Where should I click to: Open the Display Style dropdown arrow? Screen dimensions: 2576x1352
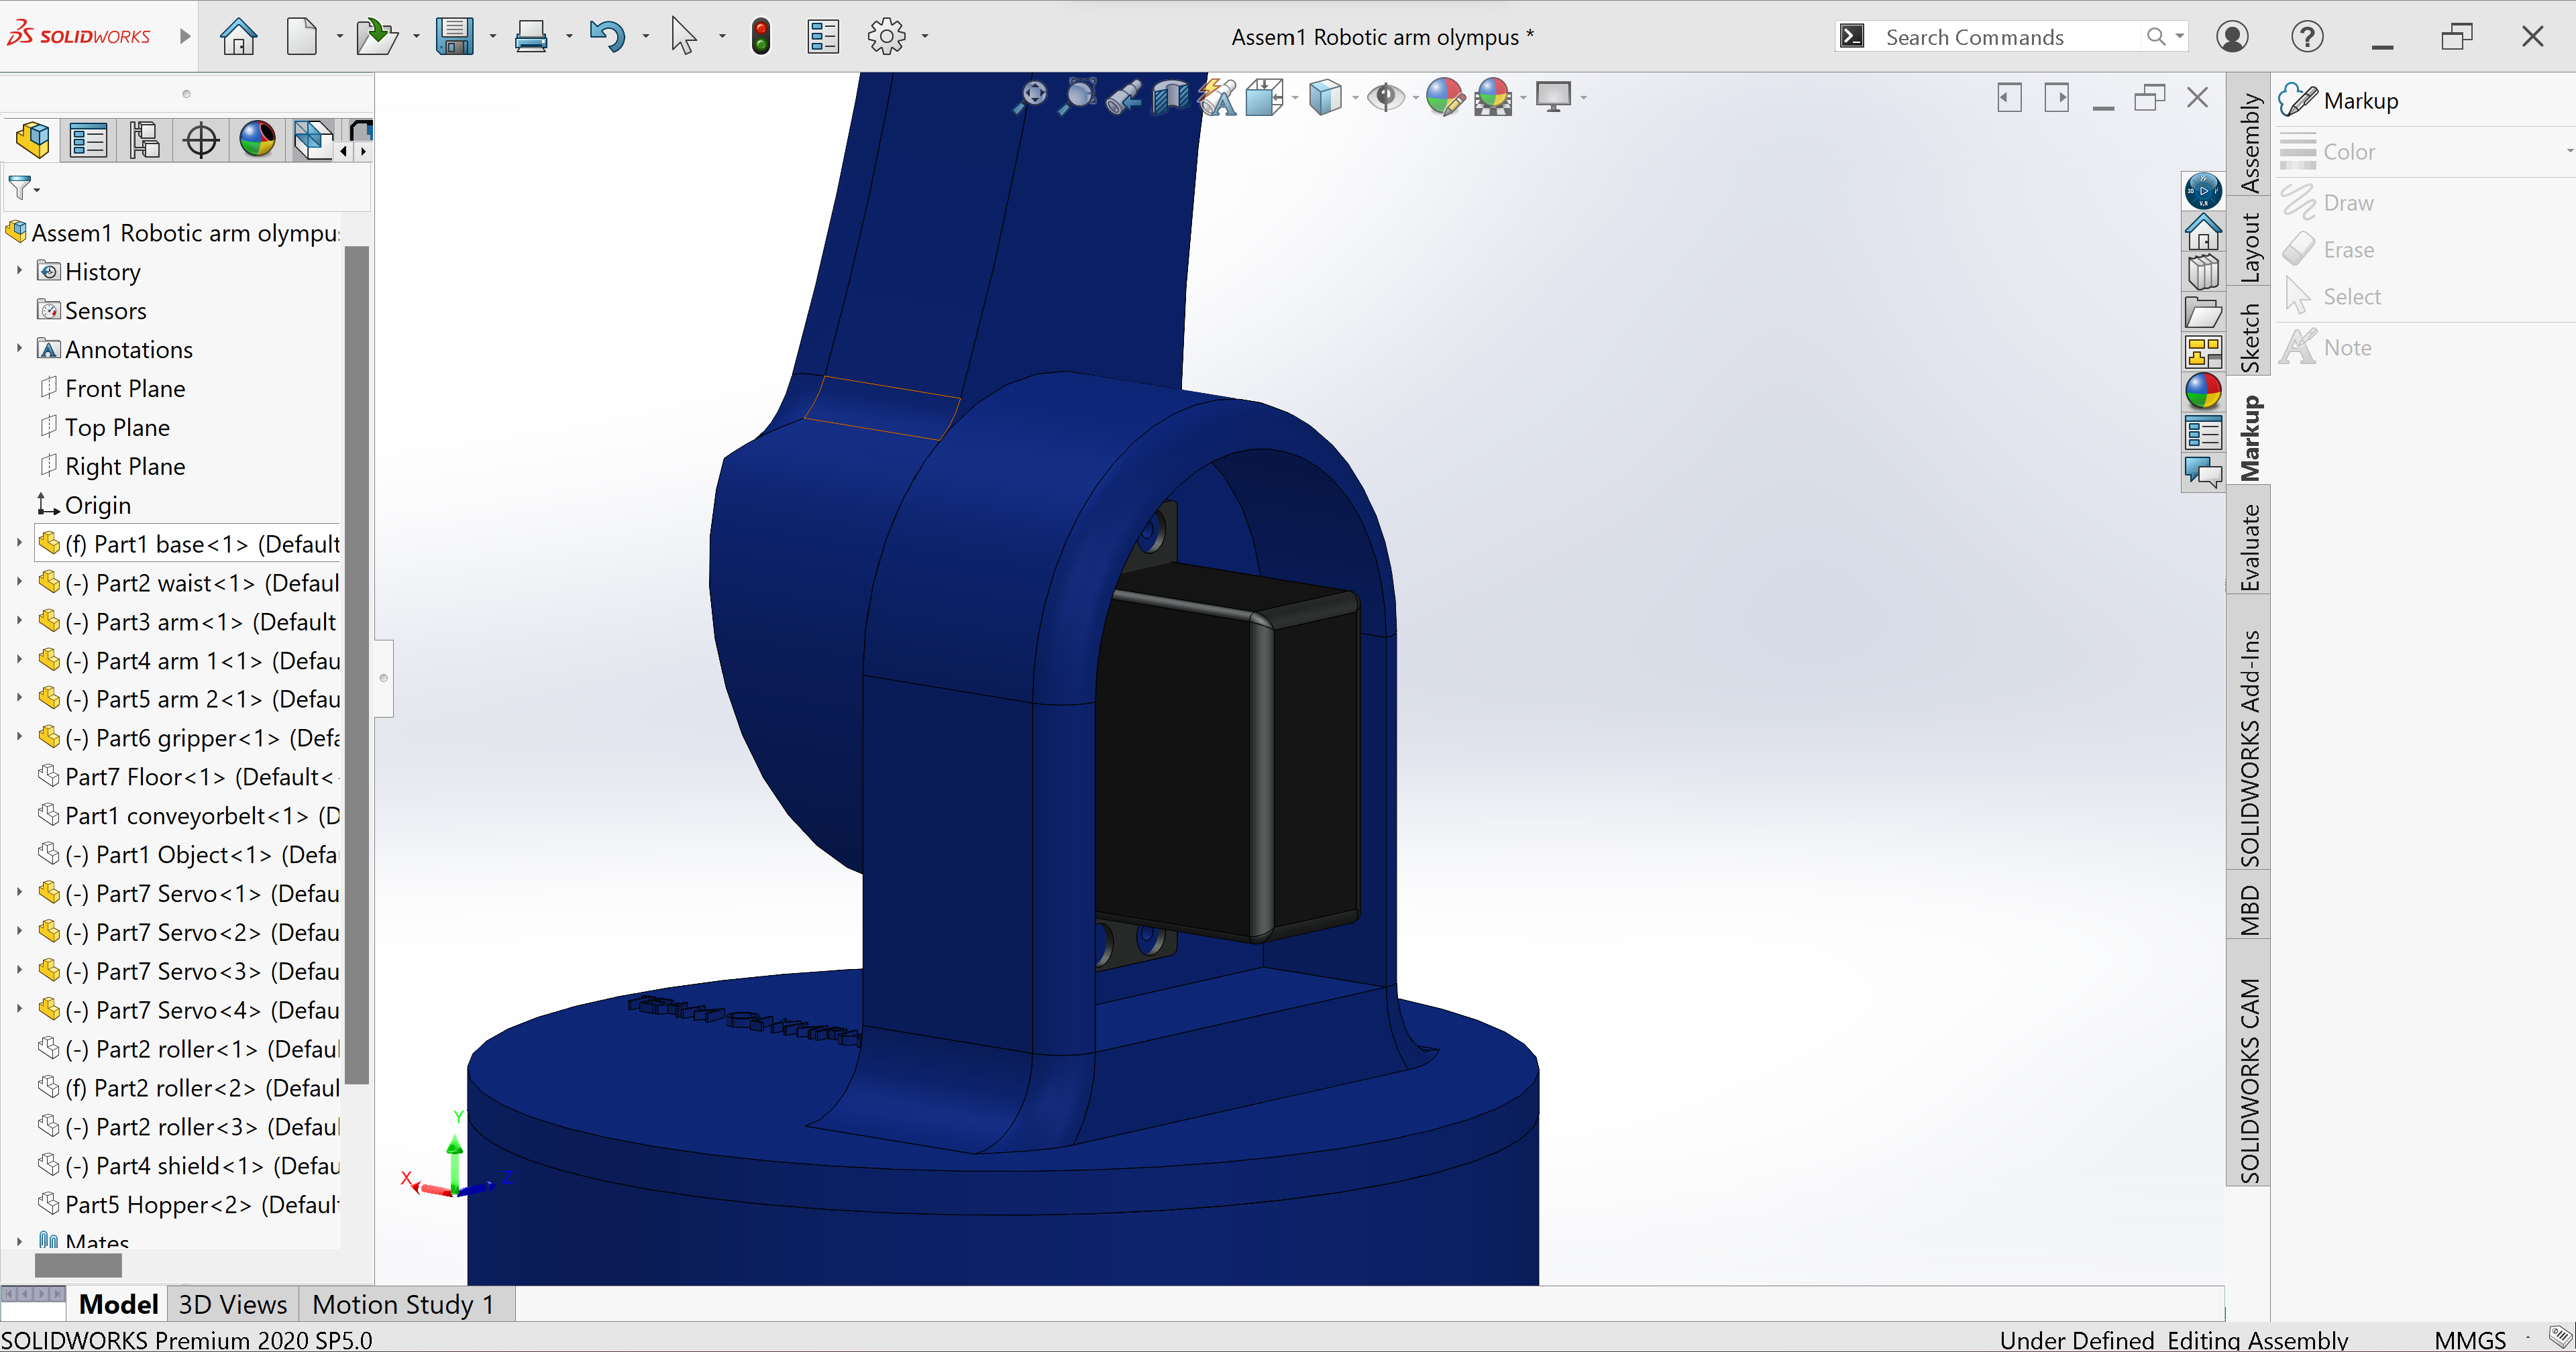tap(1355, 98)
